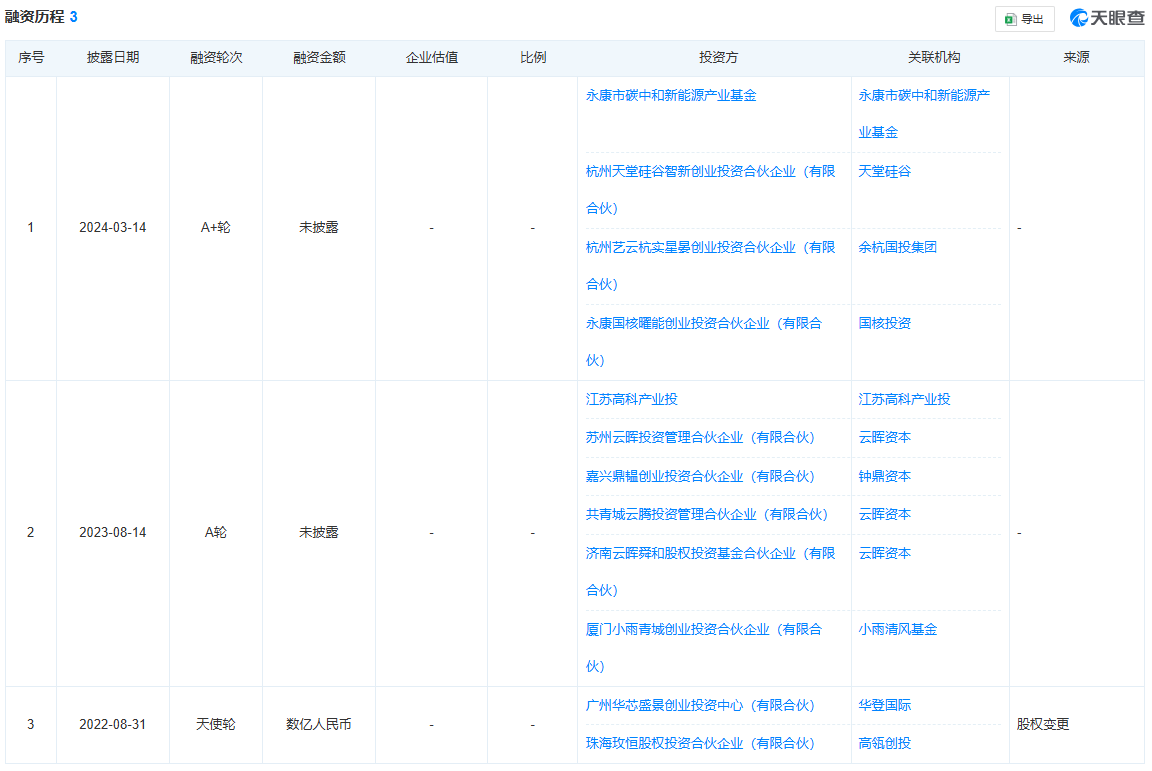Select sequence number 1 in the 2024-03-14 row

coord(31,228)
